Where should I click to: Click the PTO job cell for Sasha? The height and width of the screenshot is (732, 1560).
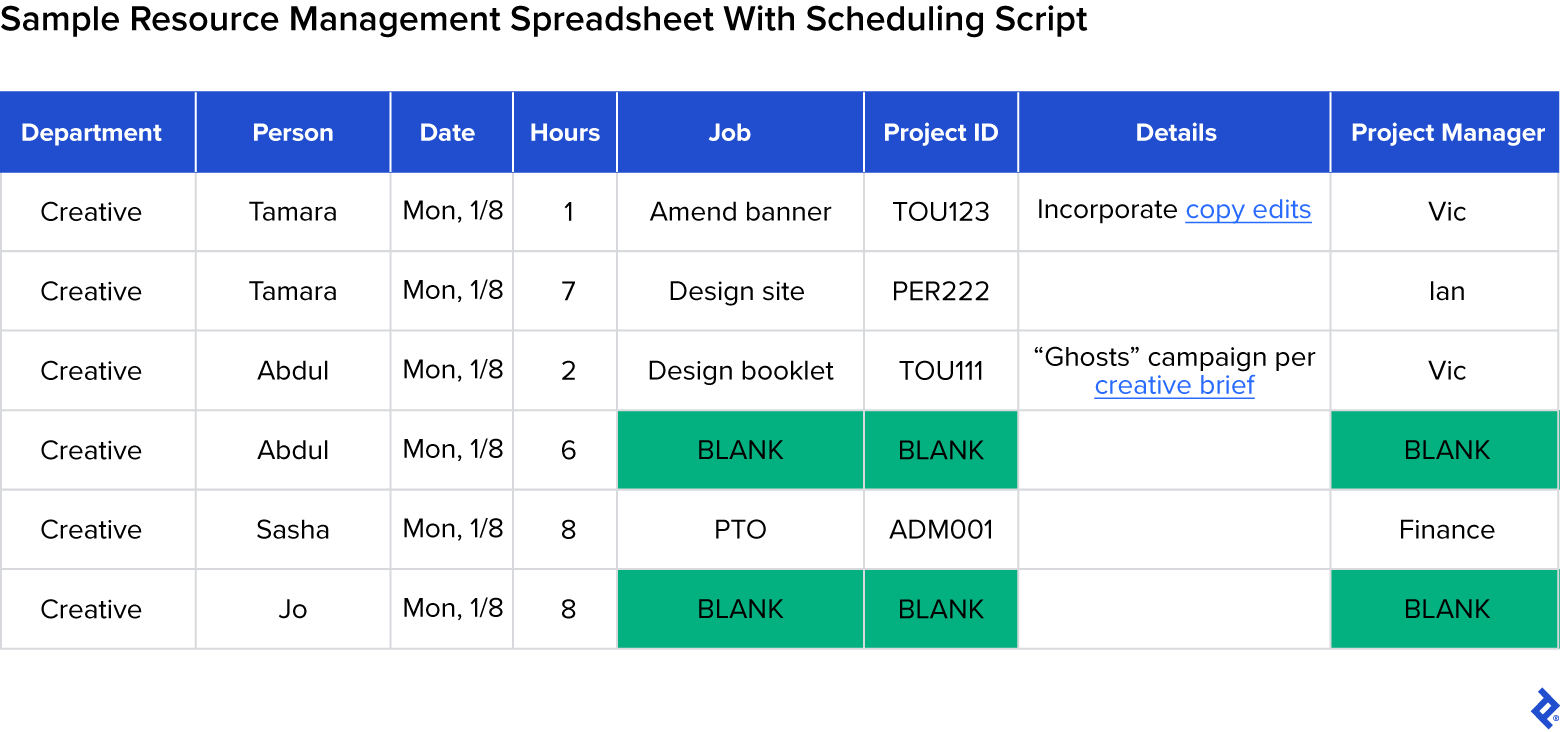click(740, 529)
